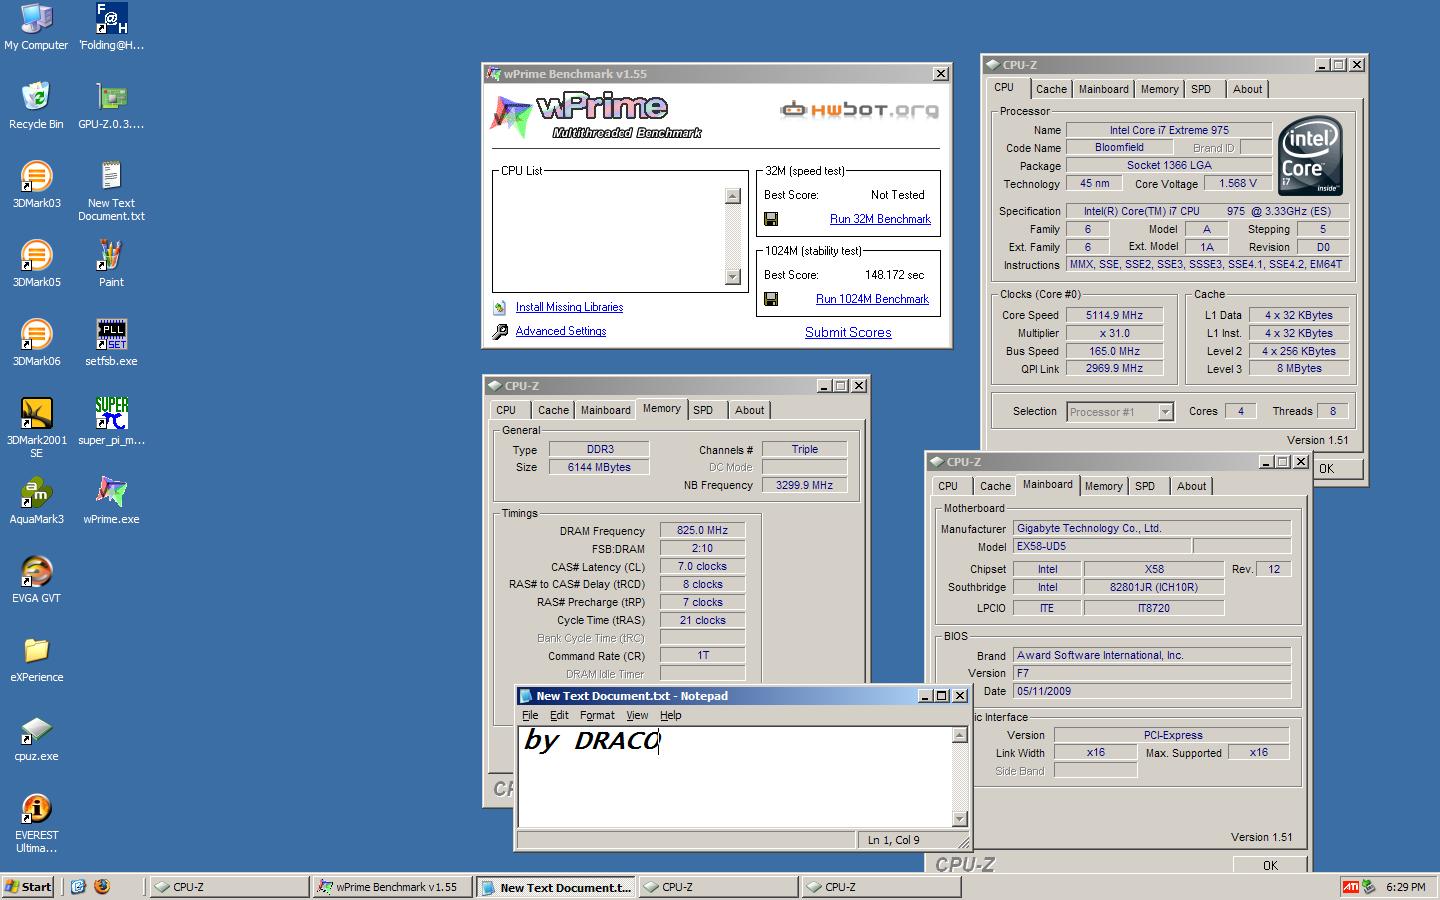Click the taskbar clock showing 6:29 PM
Viewport: 1440px width, 900px height.
pyautogui.click(x=1405, y=887)
